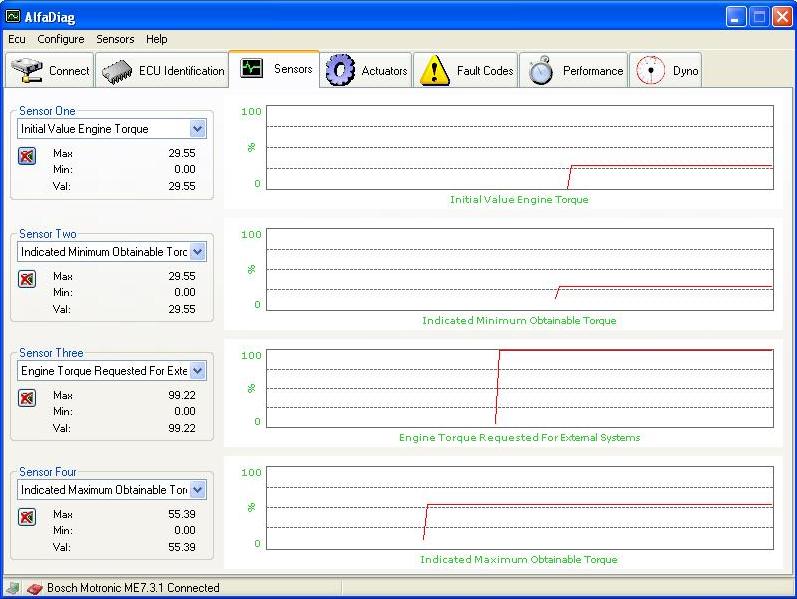Click the Indicated Maximum Obtainable Torque graph
Viewport: 797px width, 599px height.
(x=520, y=507)
